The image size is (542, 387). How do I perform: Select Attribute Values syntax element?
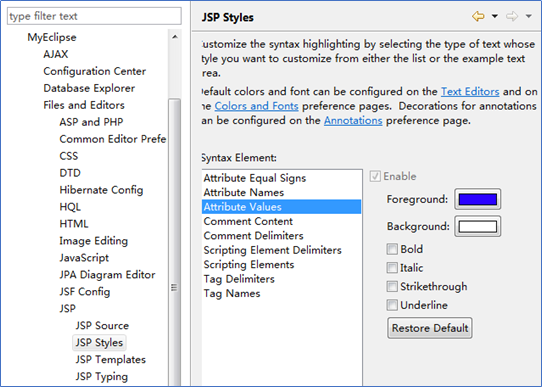click(281, 207)
